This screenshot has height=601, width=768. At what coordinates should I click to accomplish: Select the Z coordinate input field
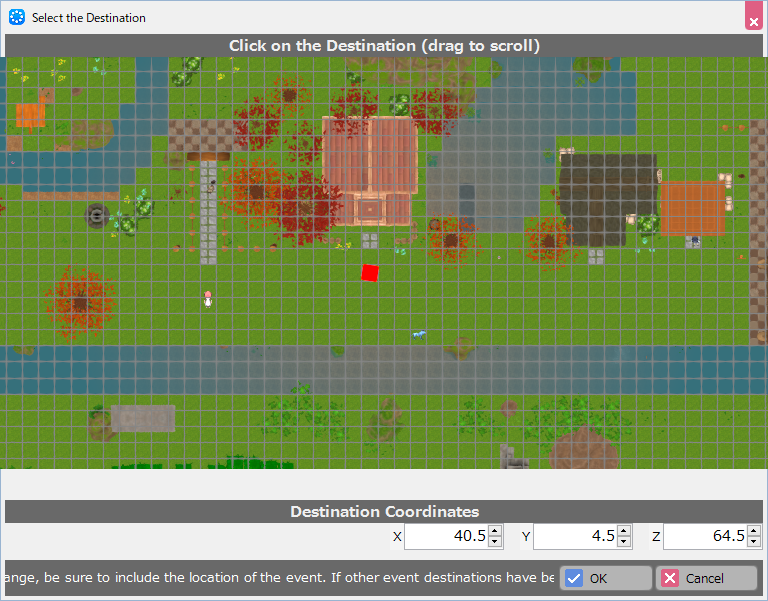[x=704, y=537]
